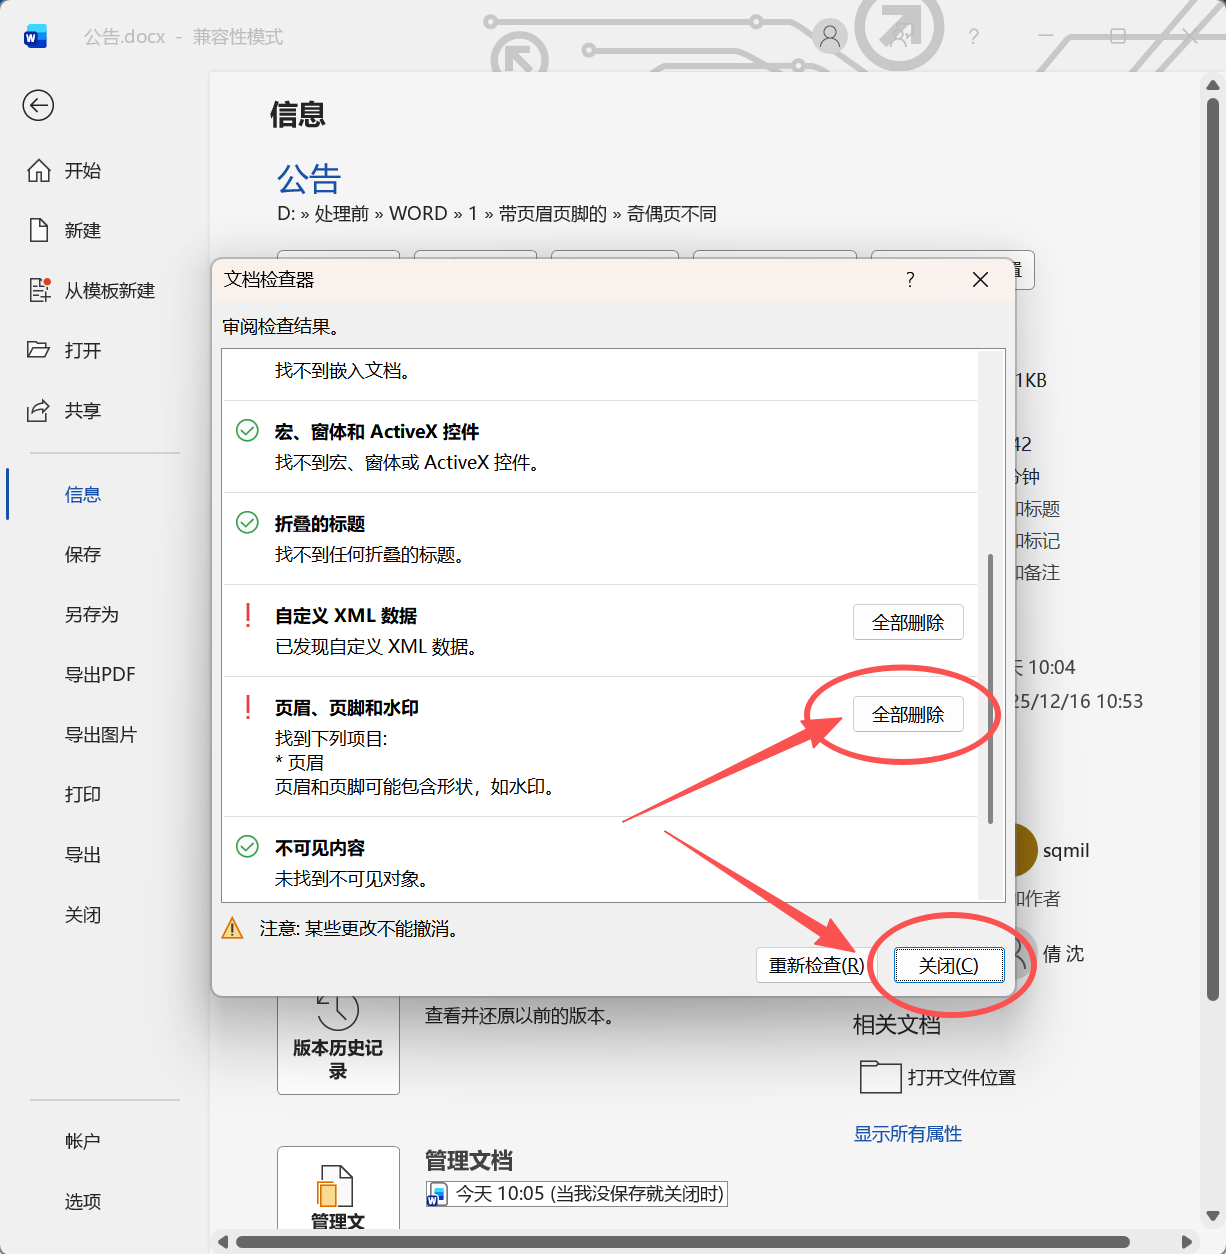Click the document title 公告
The image size is (1226, 1254).
(x=309, y=179)
